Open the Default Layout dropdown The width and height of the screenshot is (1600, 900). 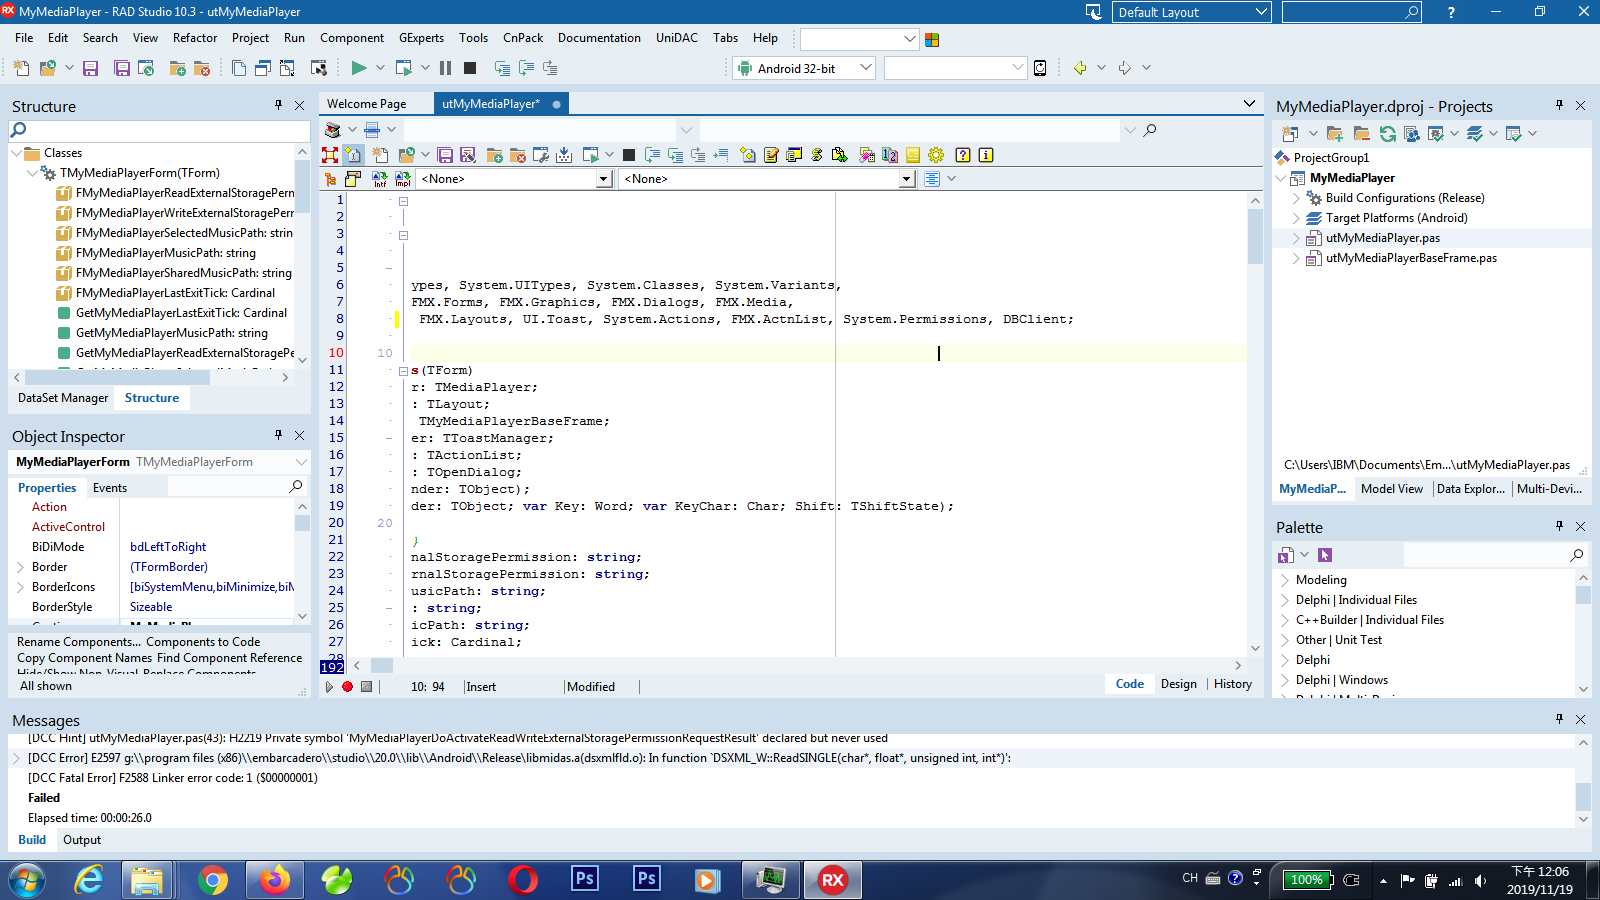(1261, 12)
